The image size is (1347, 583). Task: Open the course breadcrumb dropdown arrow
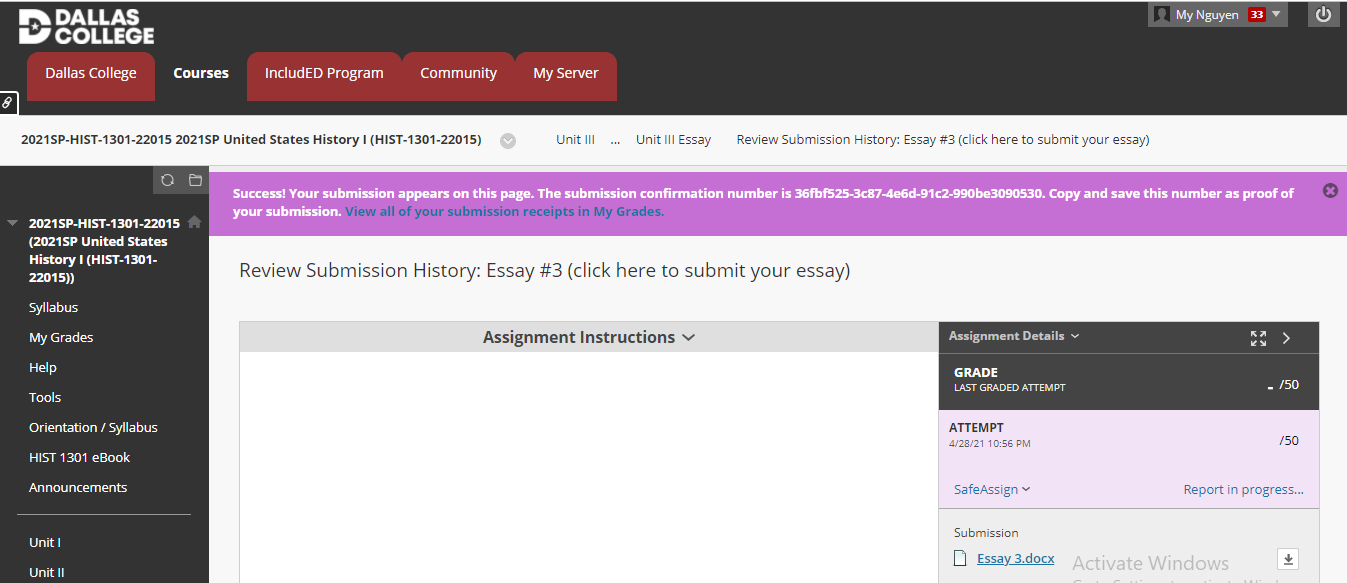click(x=508, y=141)
